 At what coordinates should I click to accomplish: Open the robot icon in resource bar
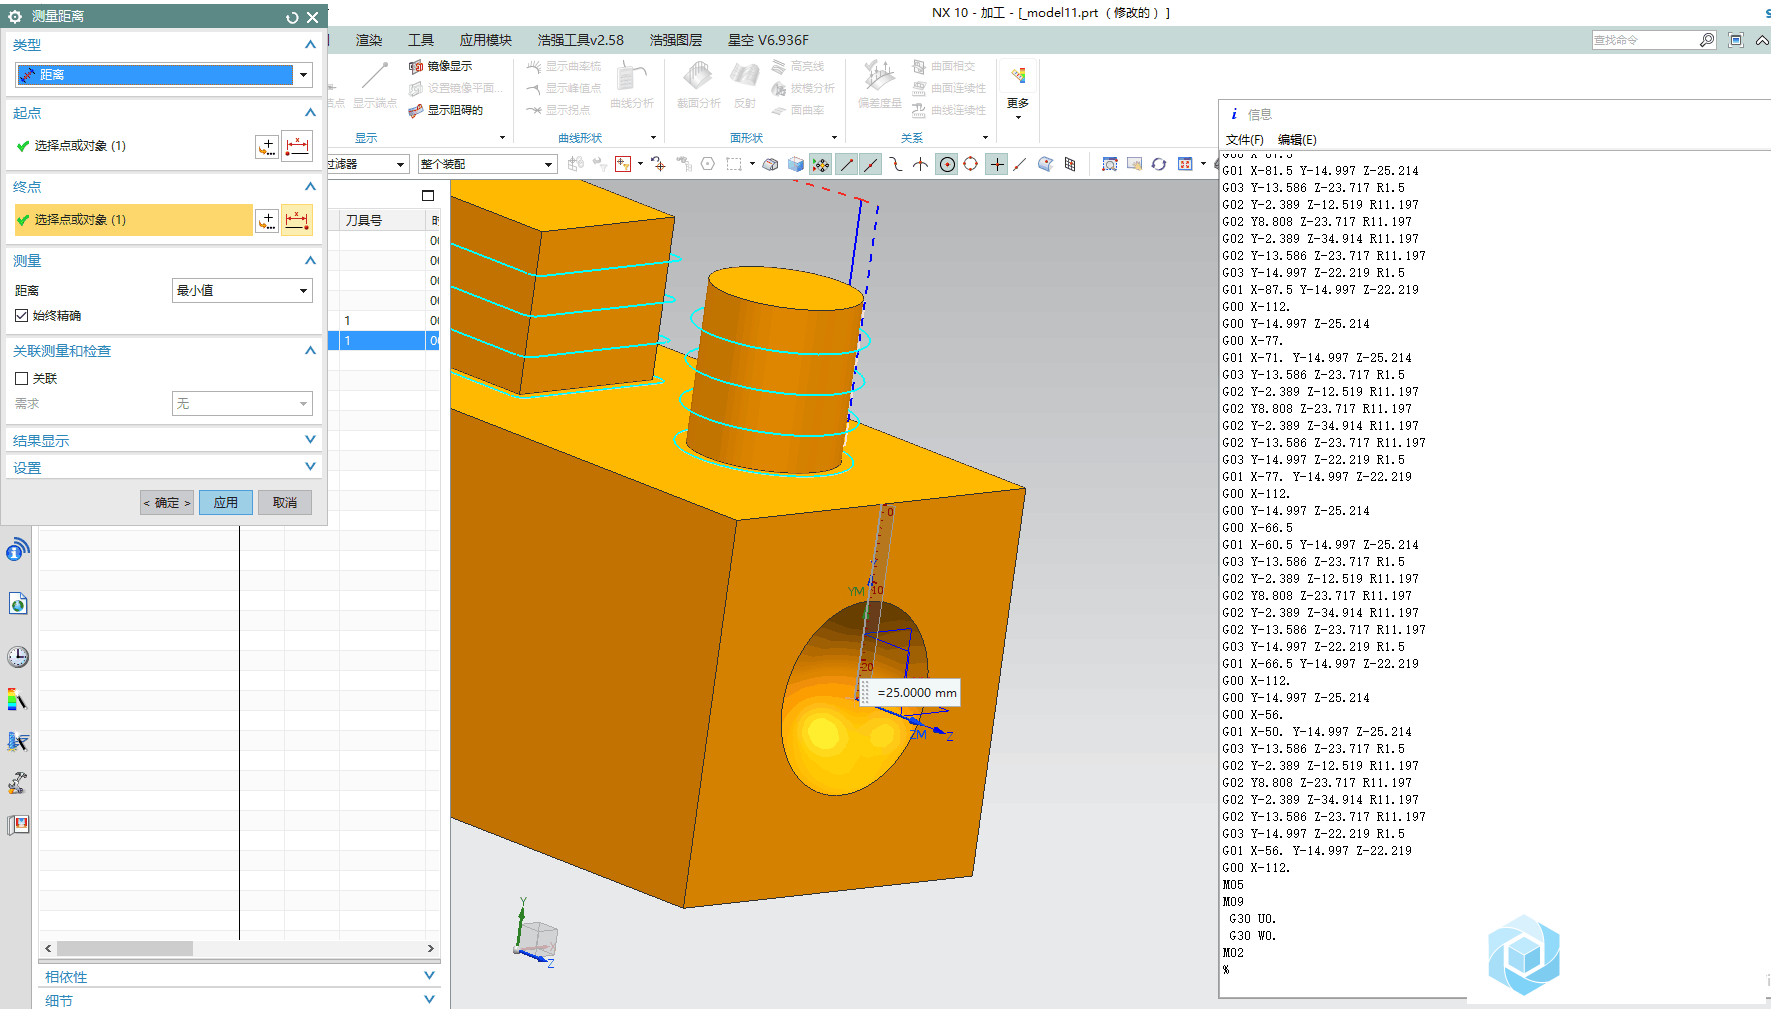click(18, 783)
